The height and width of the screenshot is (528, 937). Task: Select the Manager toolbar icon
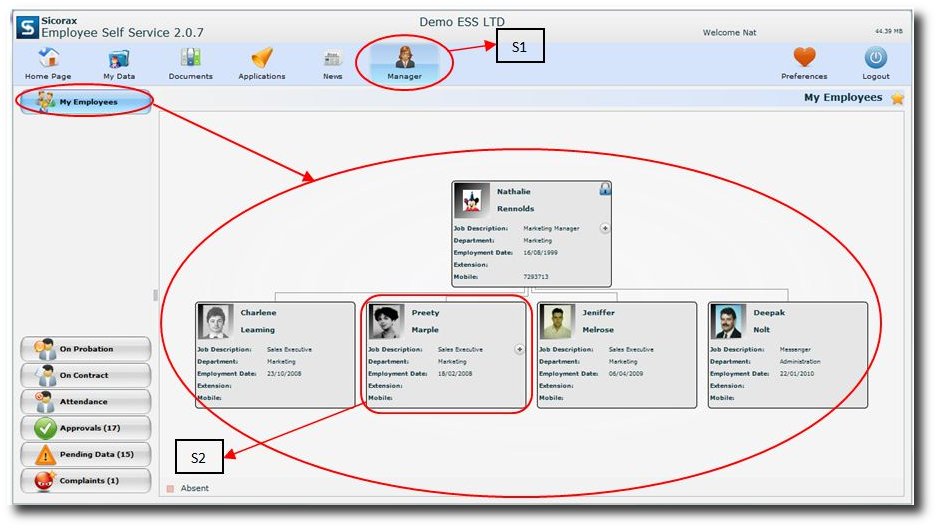click(x=405, y=58)
